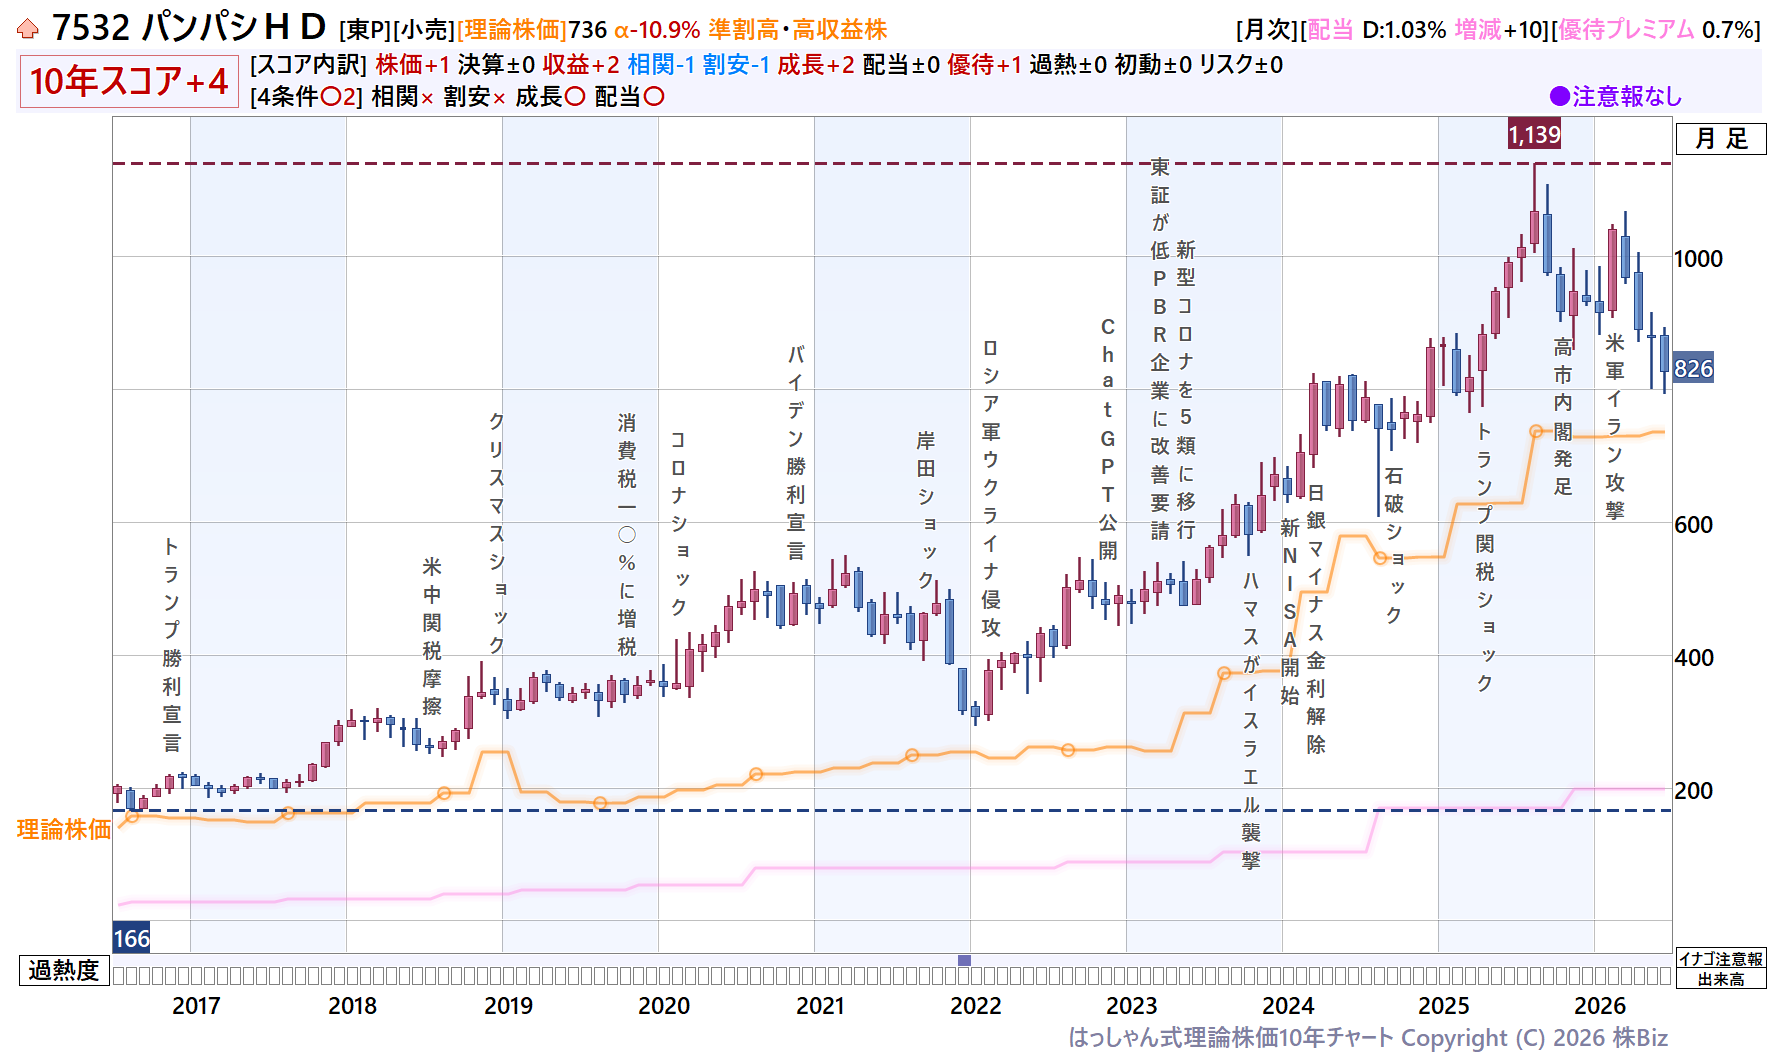1780x1054 pixels.
Task: Click the 収益+2 score item
Action: [581, 65]
